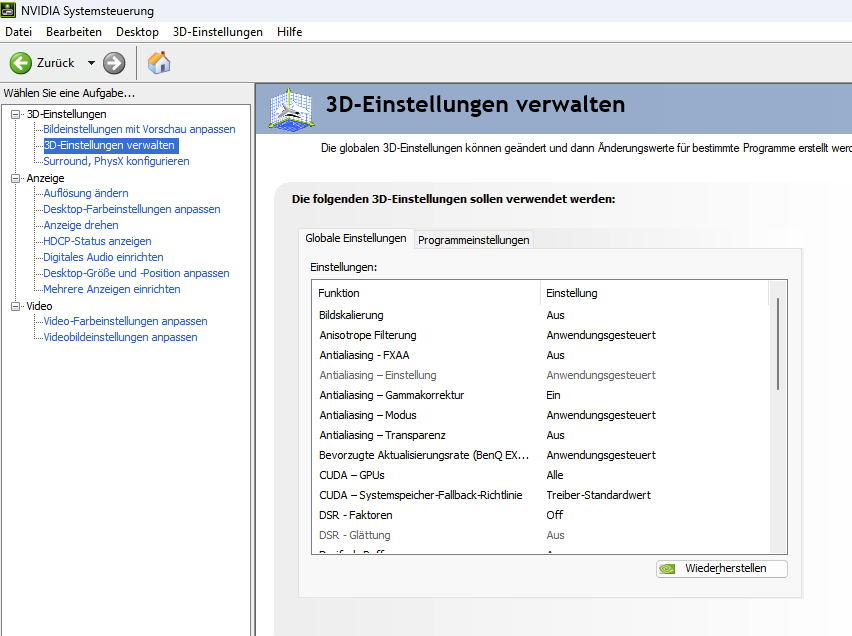Click the grey forward arrow icon

point(114,63)
